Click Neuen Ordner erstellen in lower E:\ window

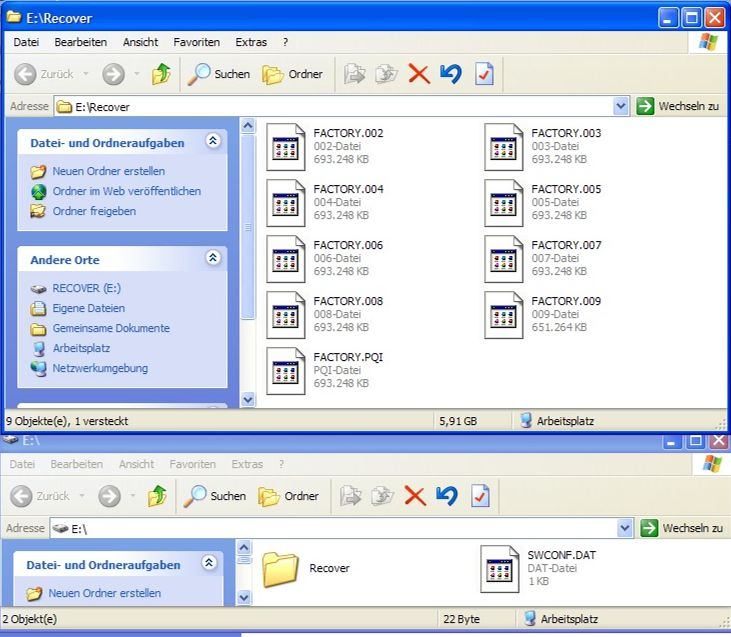[104, 593]
